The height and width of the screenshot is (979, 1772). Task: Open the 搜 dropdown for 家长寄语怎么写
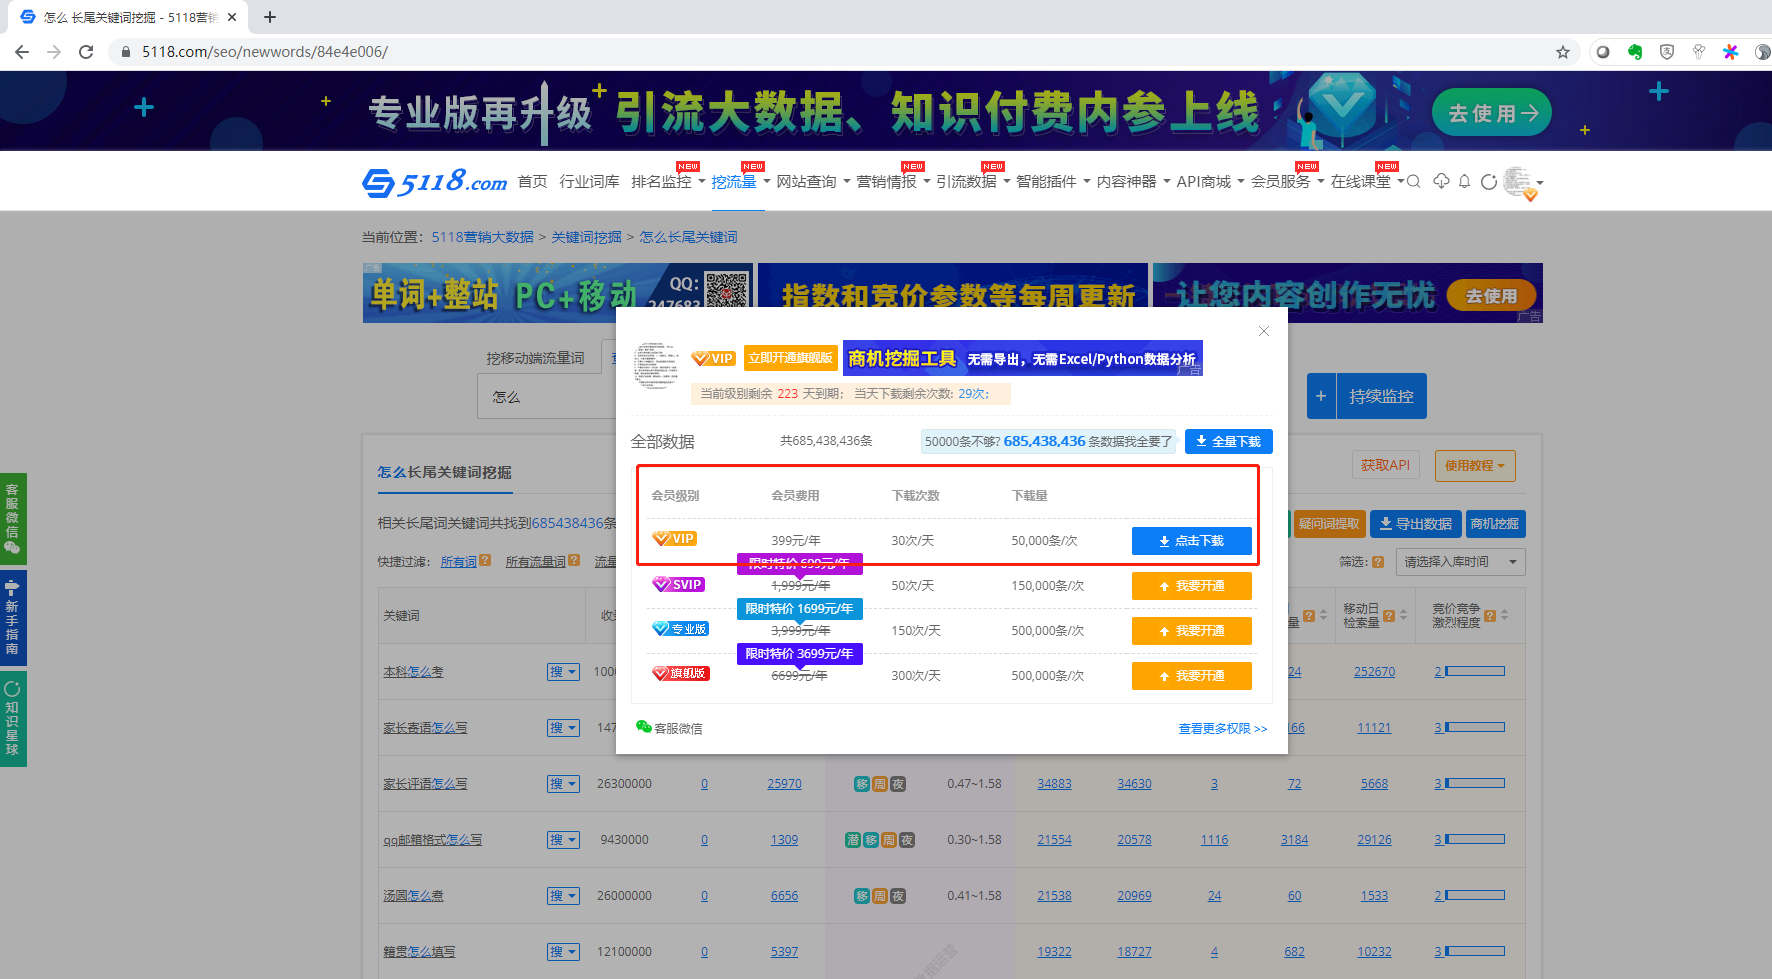(563, 728)
